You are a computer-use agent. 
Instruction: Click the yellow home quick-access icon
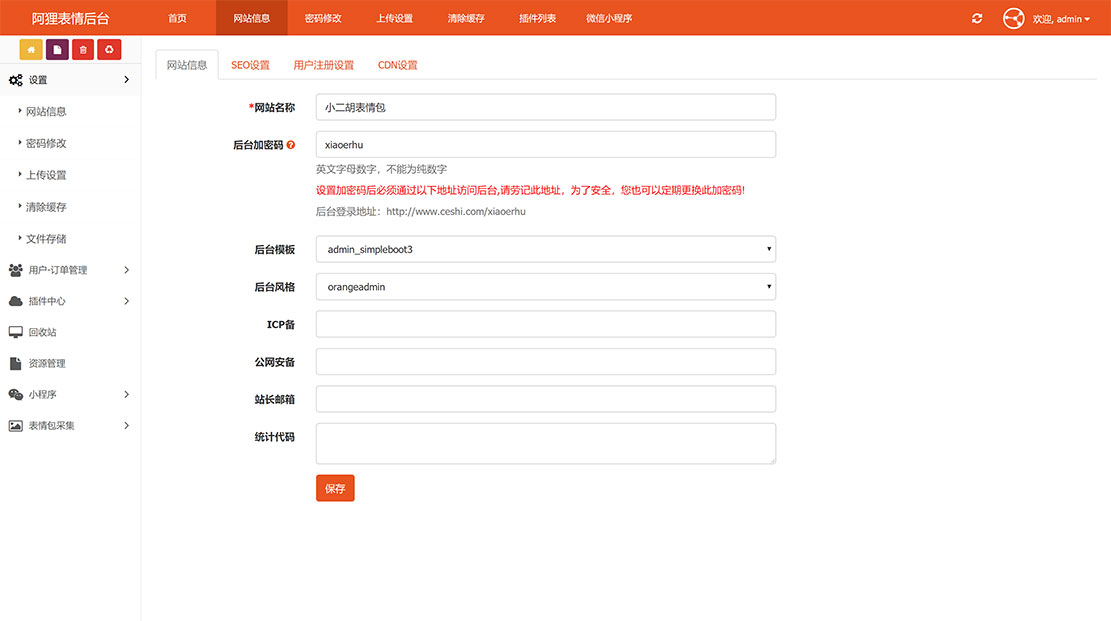30,49
